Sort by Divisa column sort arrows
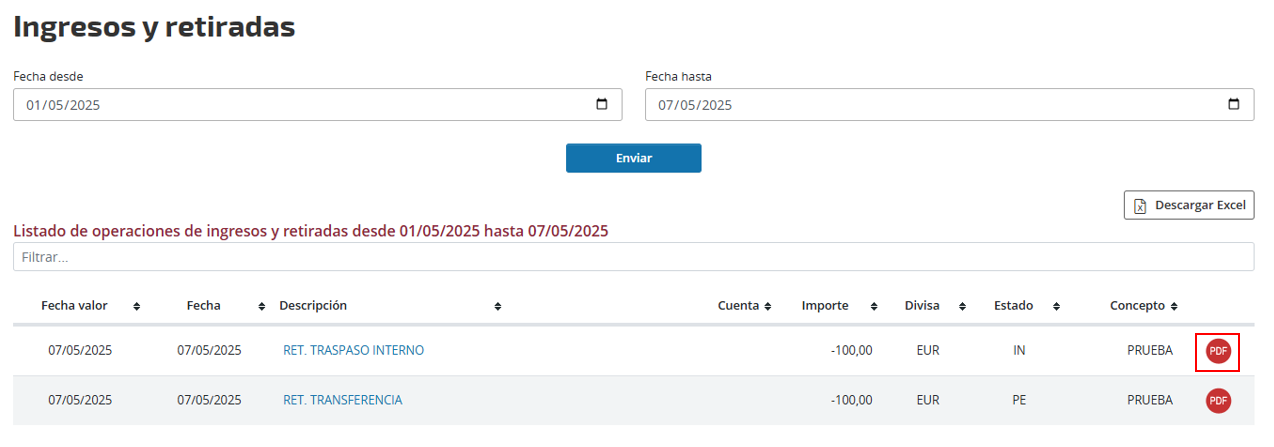Viewport: 1274px width, 447px height. pos(964,306)
